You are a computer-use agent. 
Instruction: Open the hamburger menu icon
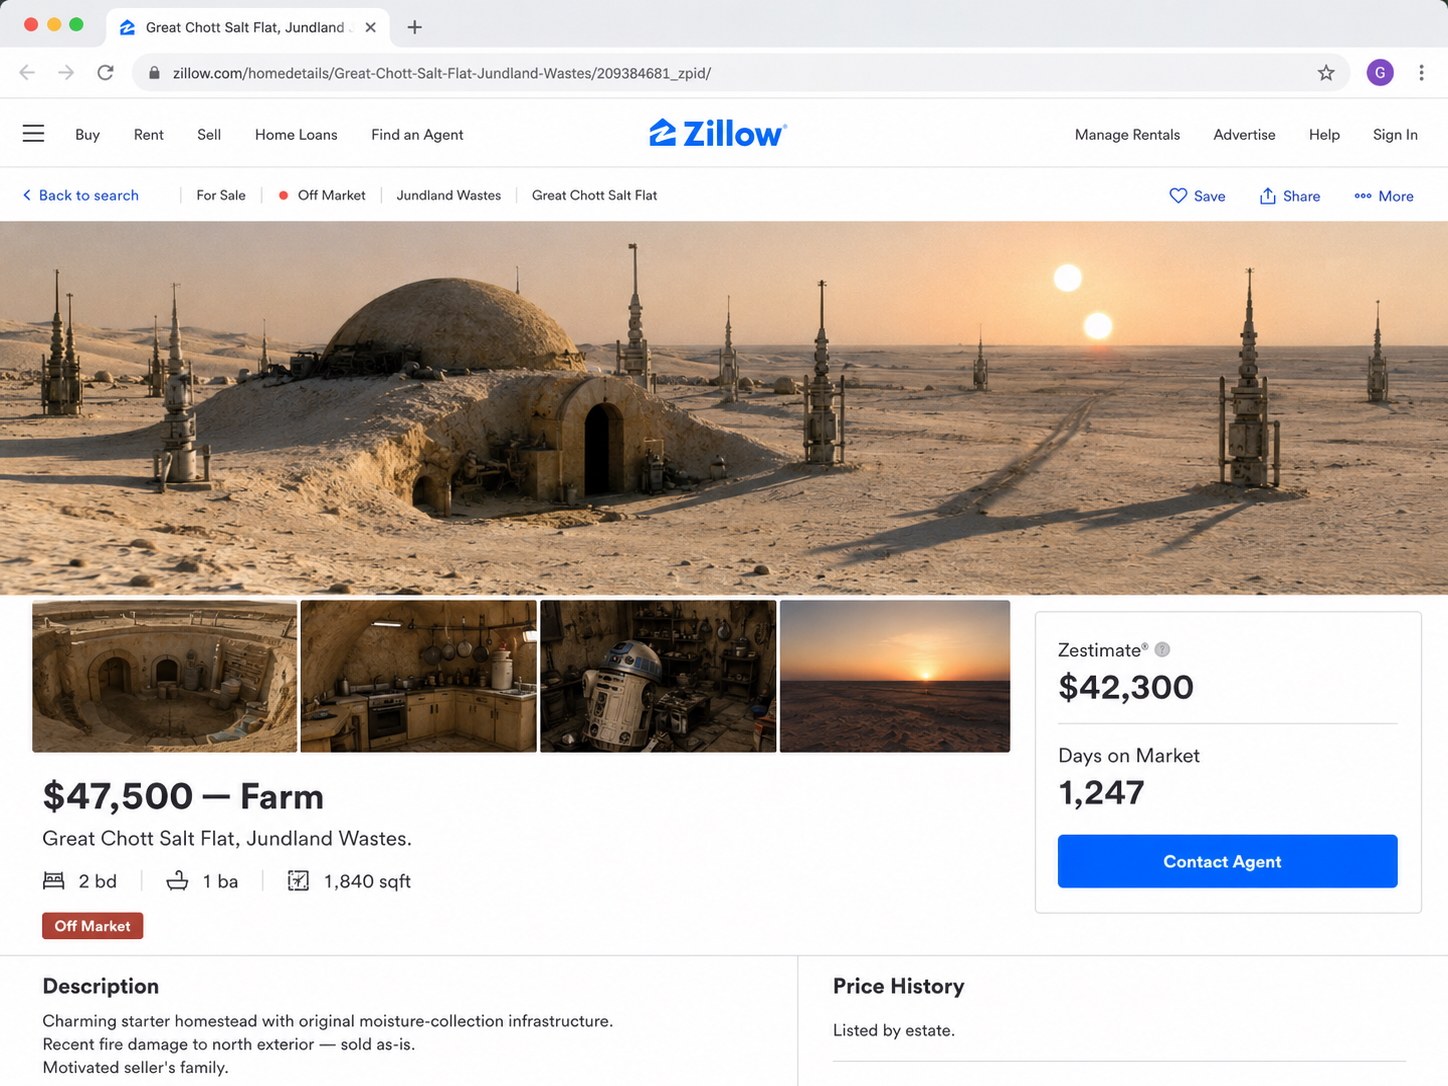point(33,133)
